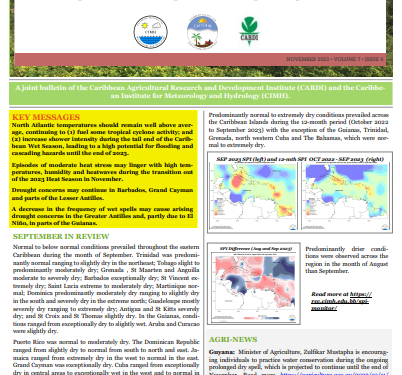Click the small logo in the SPI Difference map corner

[292, 318]
